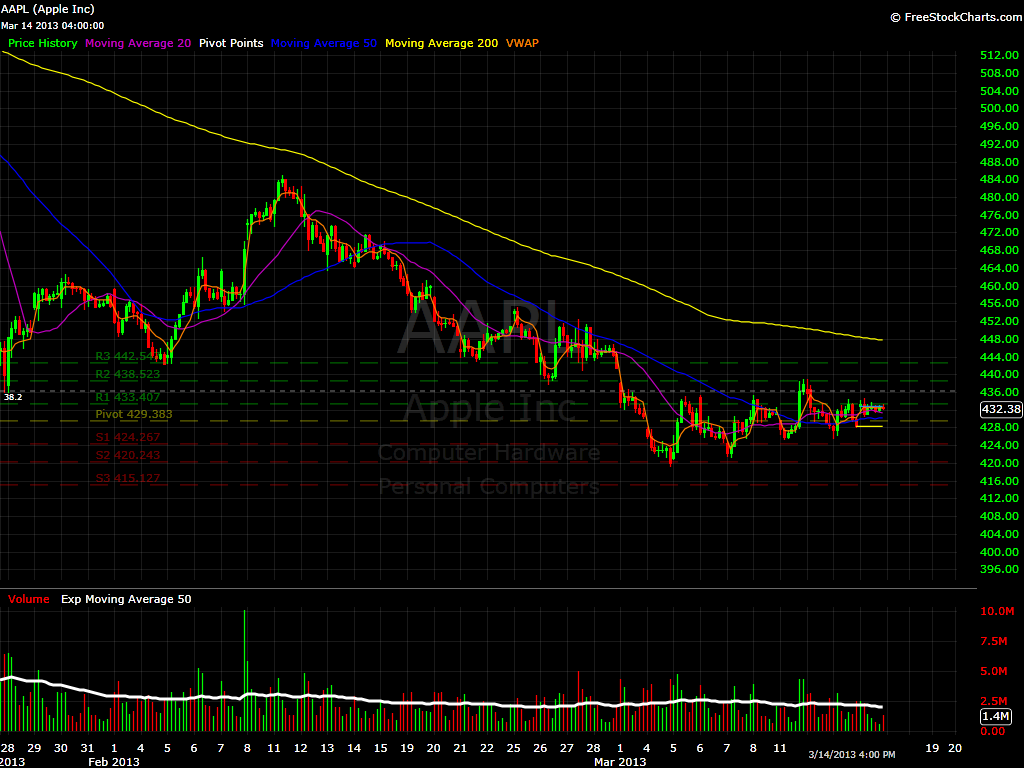Screen dimensions: 1024x768
Task: Click the 7.5M volume axis value
Action: coord(994,641)
